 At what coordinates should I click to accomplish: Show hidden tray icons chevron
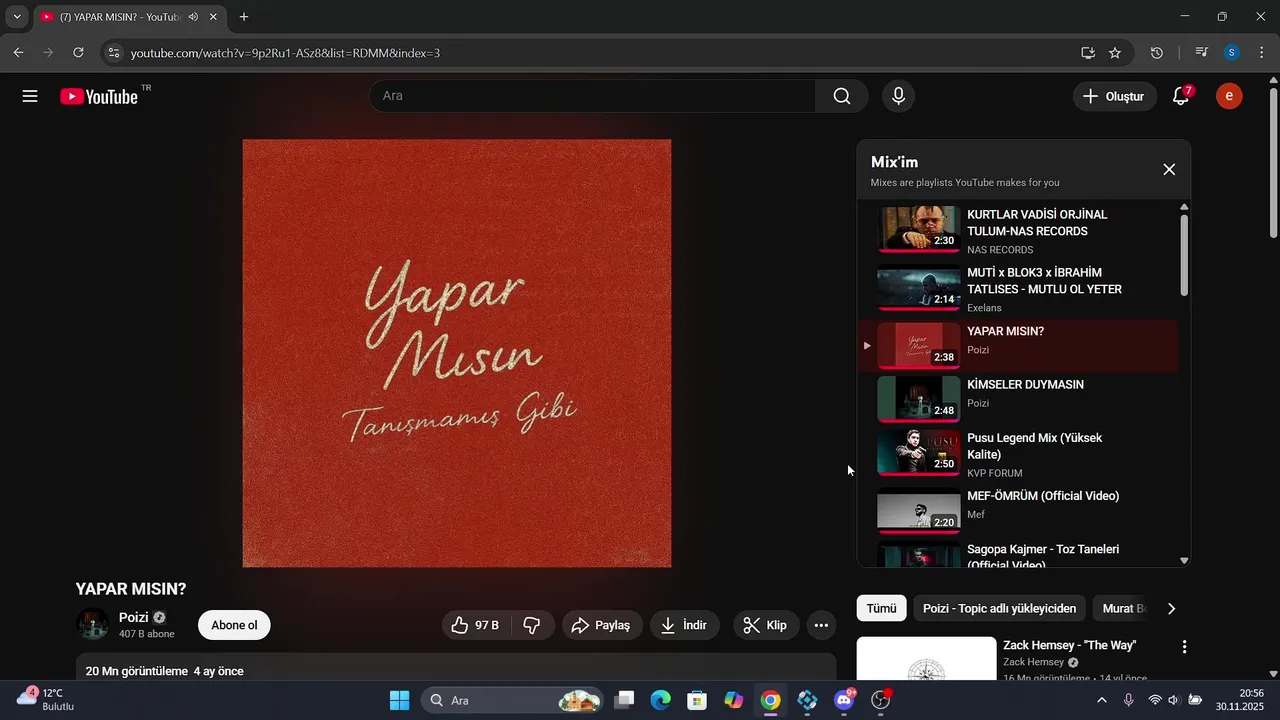point(1102,700)
